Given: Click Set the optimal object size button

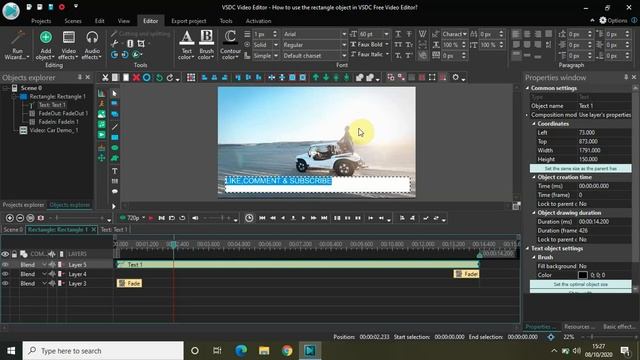Looking at the screenshot, I should click(580, 284).
